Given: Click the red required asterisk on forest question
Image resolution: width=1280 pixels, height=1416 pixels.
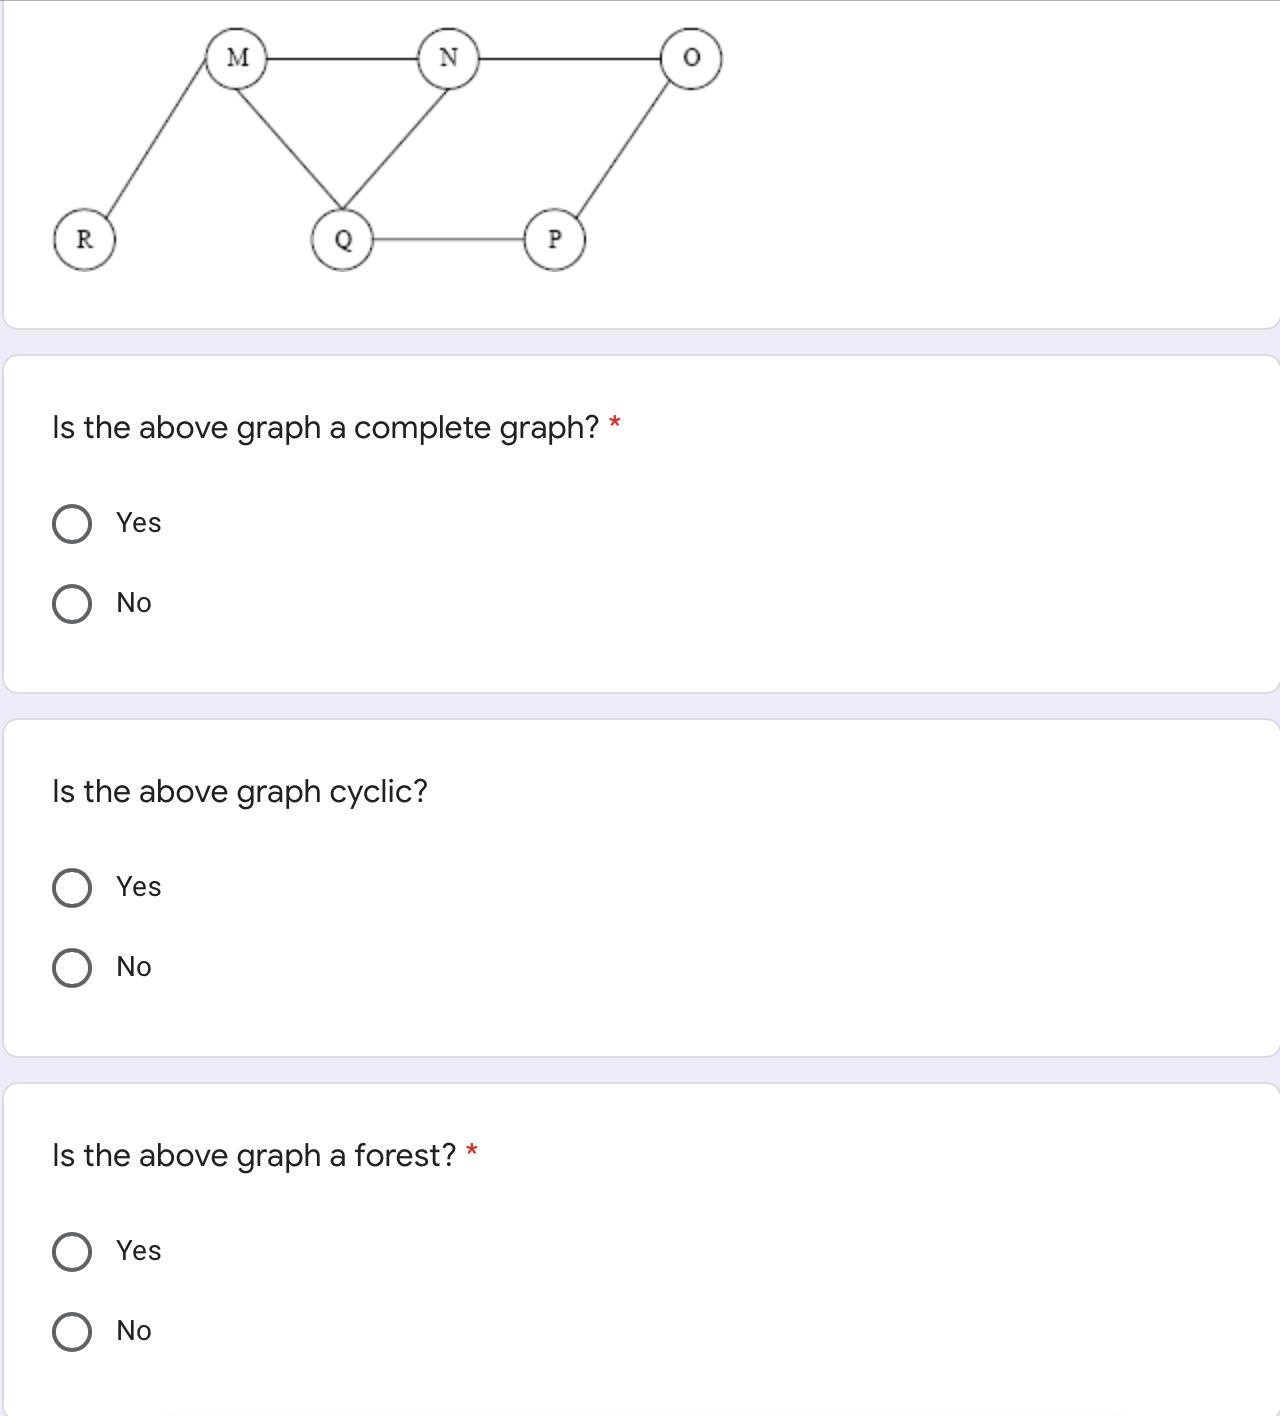Looking at the screenshot, I should point(472,1150).
